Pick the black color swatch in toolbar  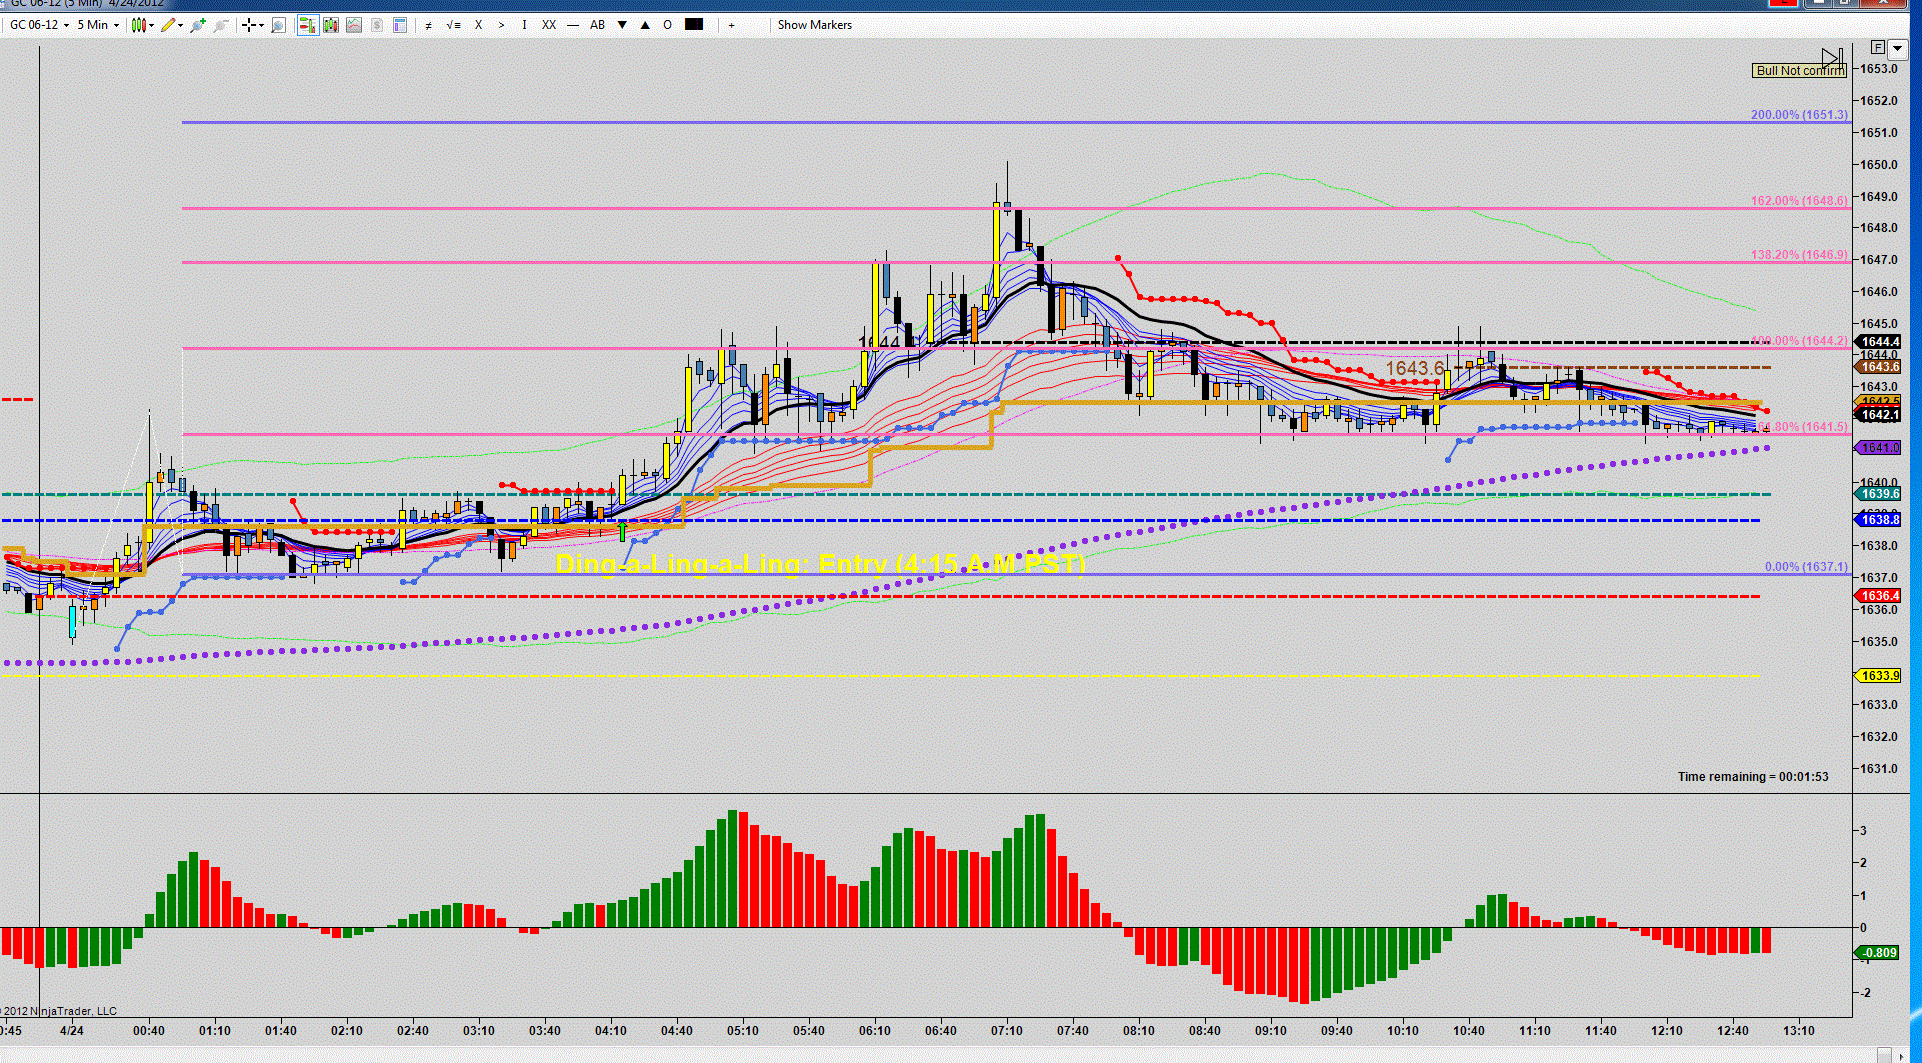tap(694, 25)
